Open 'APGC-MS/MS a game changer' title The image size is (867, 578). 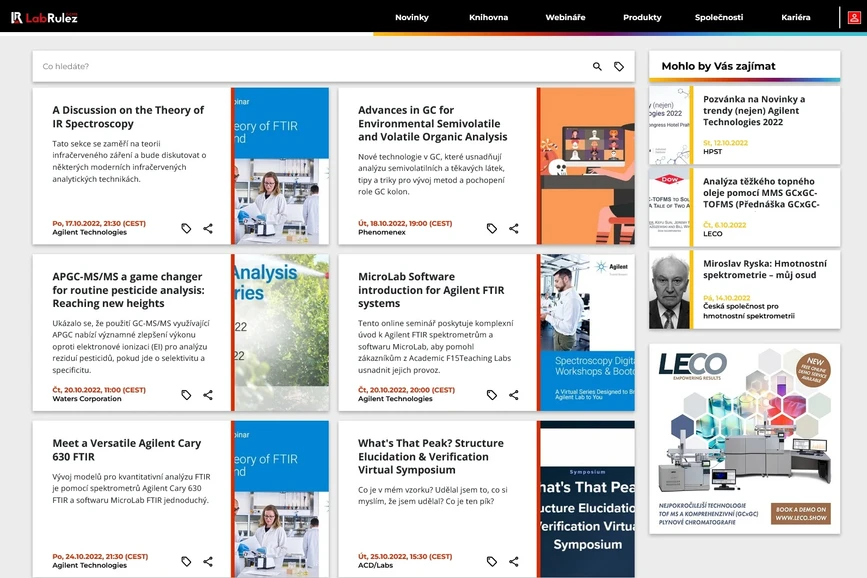click(x=128, y=290)
